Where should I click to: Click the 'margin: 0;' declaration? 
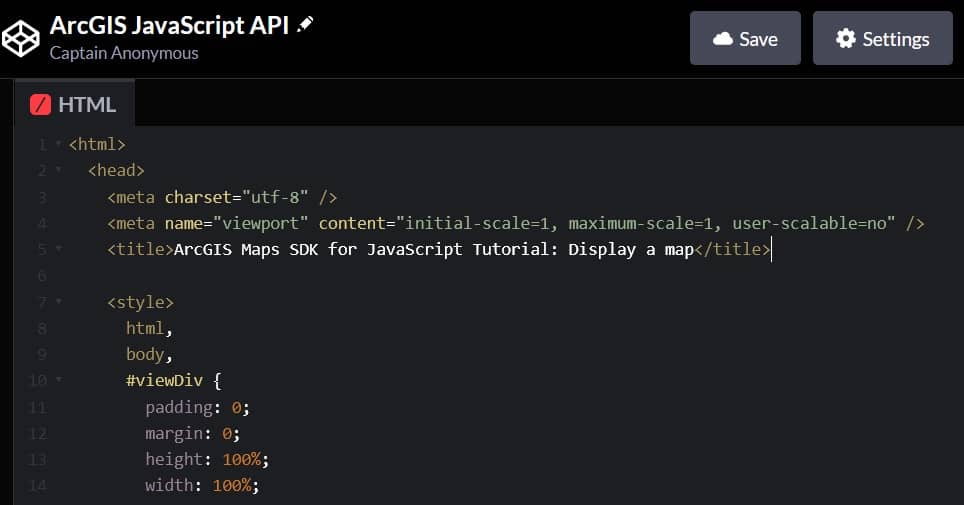[192, 434]
